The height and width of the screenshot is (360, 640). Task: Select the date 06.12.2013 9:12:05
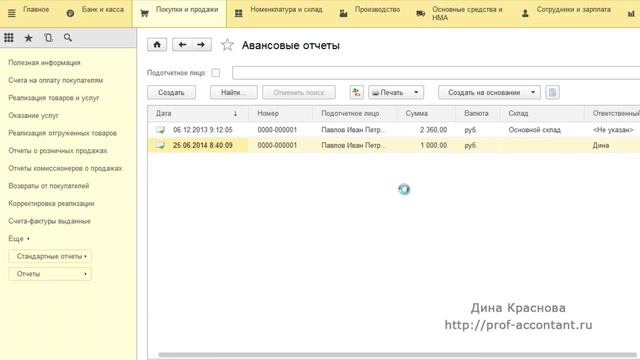202,130
